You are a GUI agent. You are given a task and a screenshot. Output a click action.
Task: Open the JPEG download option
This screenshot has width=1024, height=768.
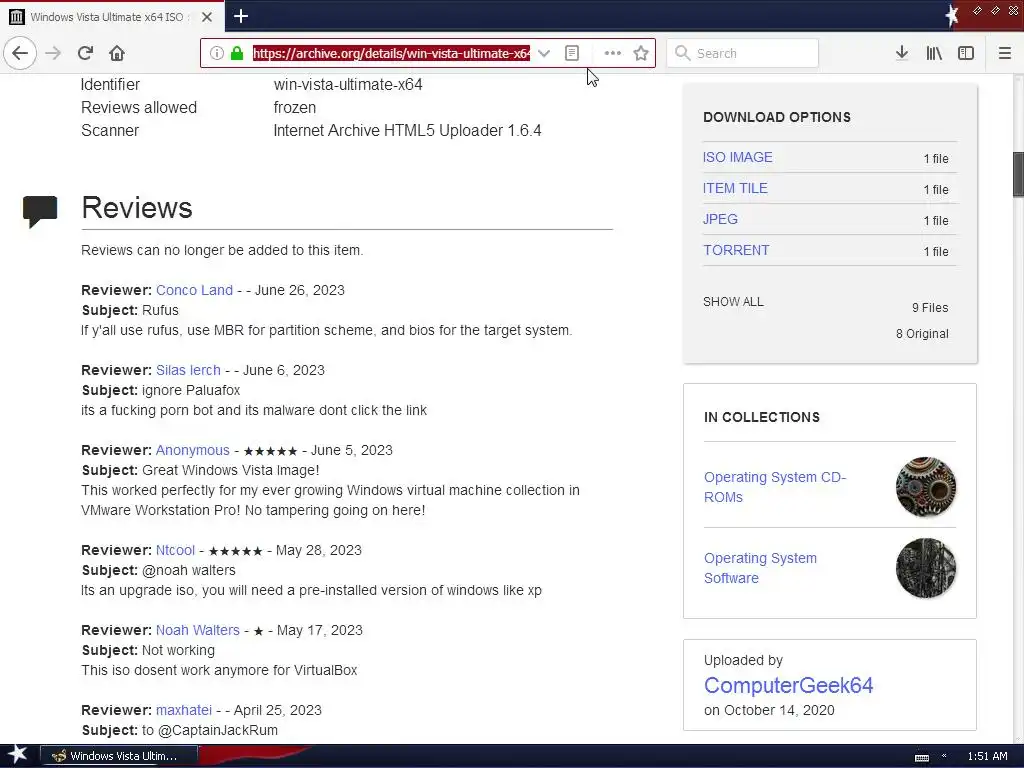pos(720,219)
